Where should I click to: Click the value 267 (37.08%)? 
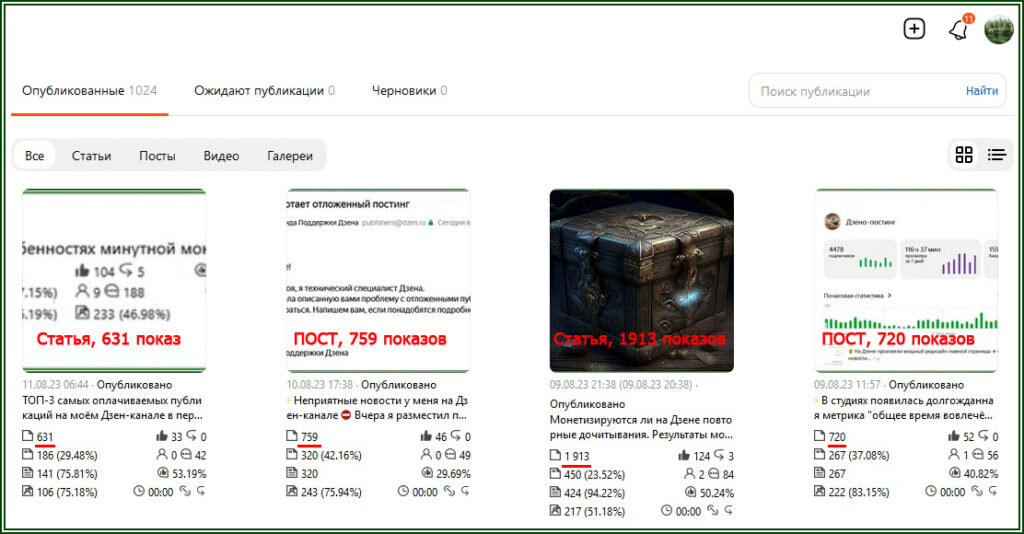click(859, 455)
